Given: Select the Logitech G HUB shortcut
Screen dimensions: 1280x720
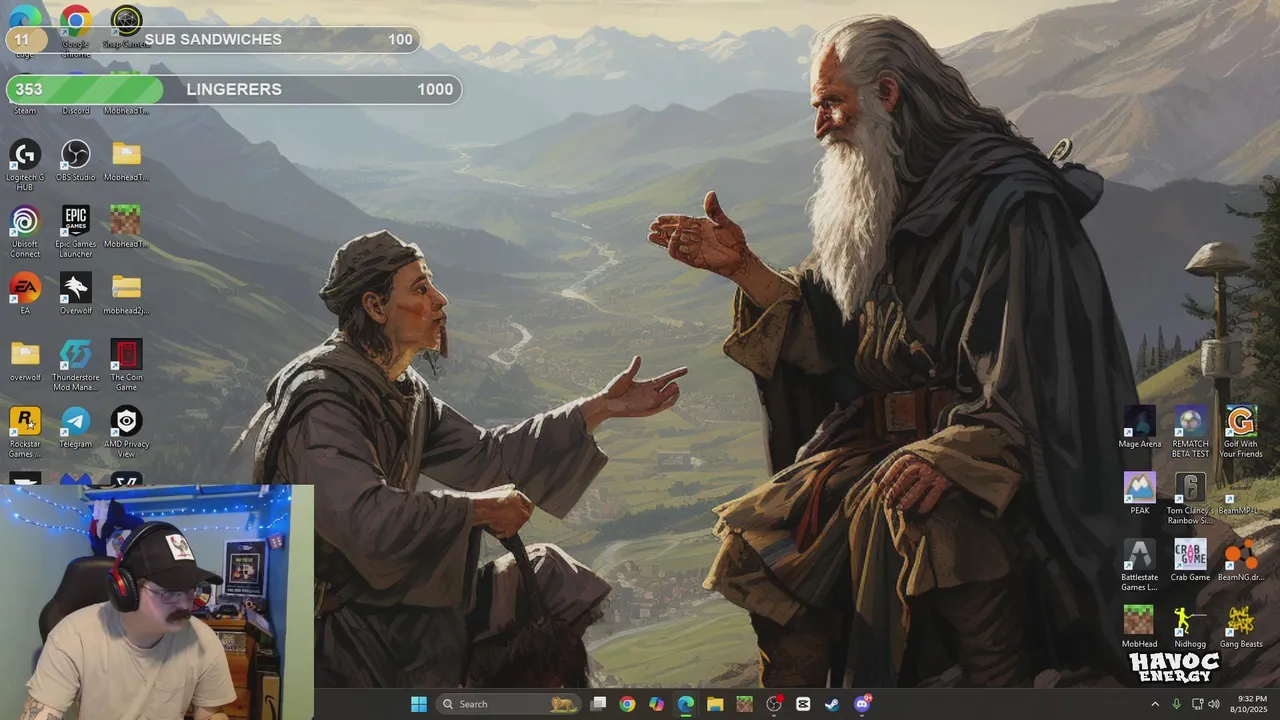Looking at the screenshot, I should (x=25, y=165).
